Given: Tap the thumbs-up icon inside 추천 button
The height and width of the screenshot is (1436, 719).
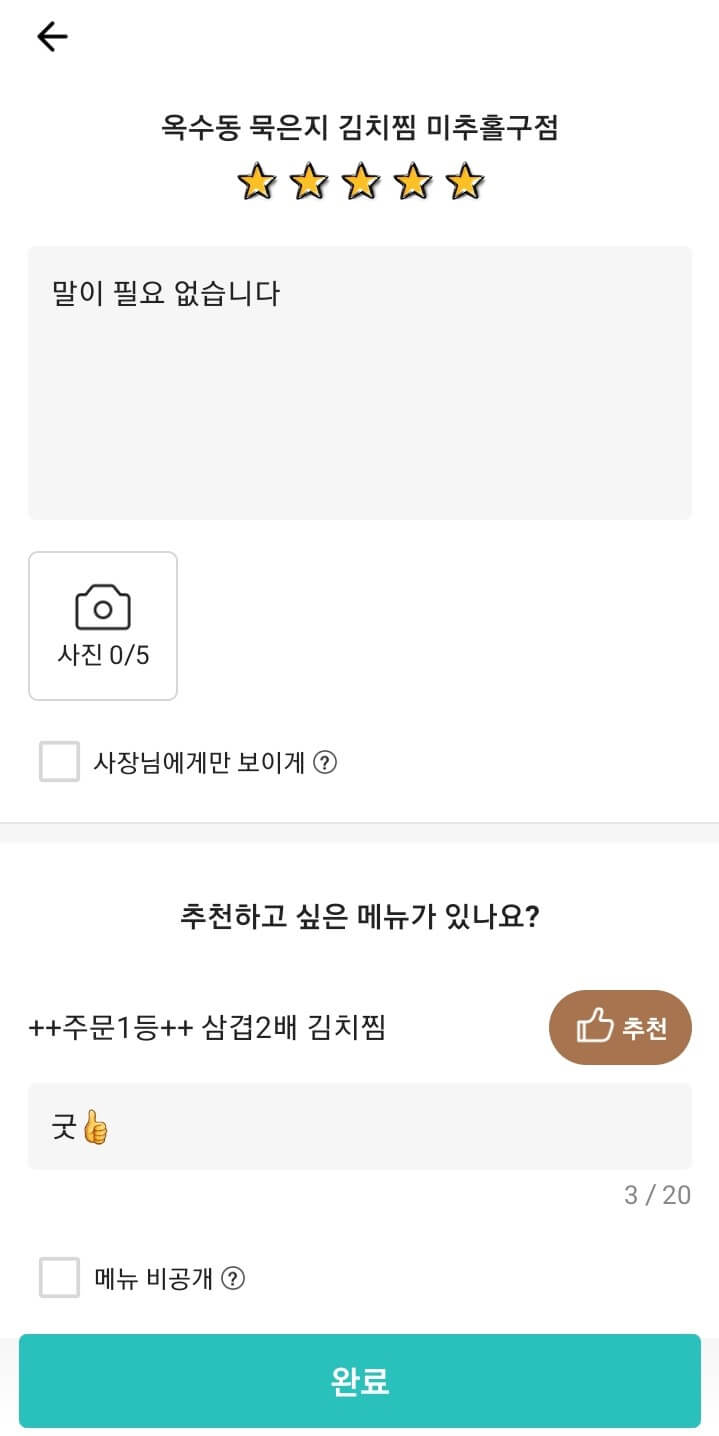Looking at the screenshot, I should 597,1027.
